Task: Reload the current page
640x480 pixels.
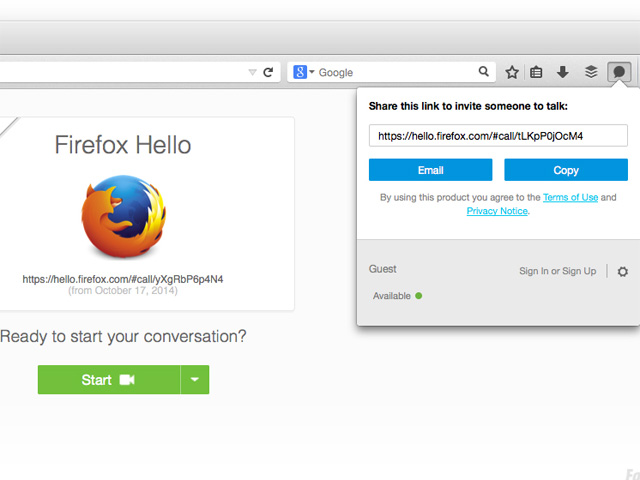Action: tap(268, 72)
